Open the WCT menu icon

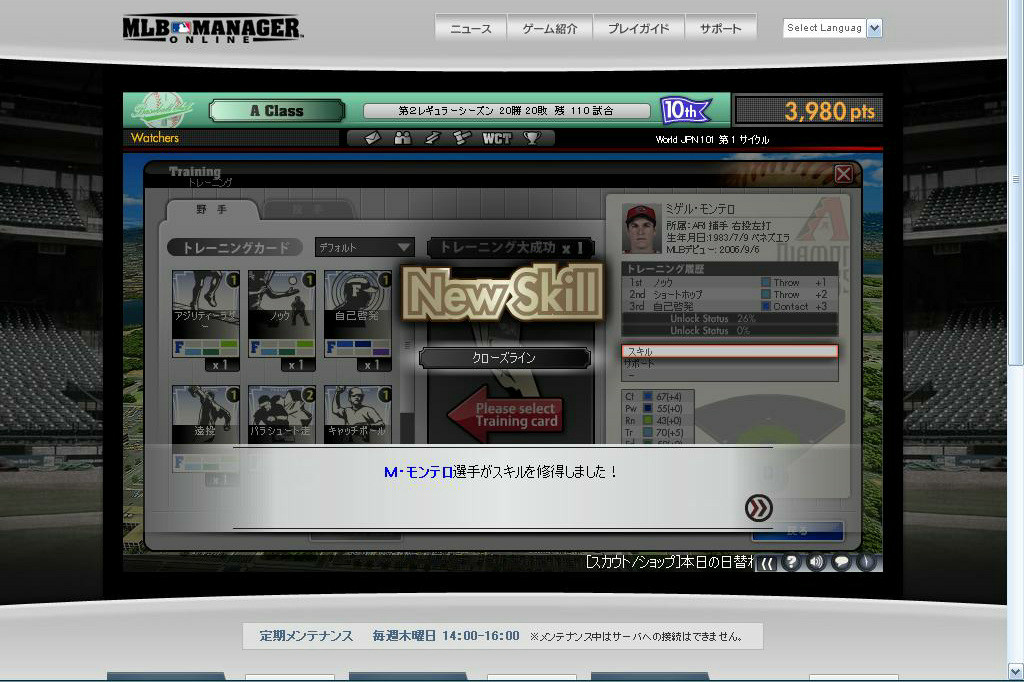pyautogui.click(x=496, y=138)
